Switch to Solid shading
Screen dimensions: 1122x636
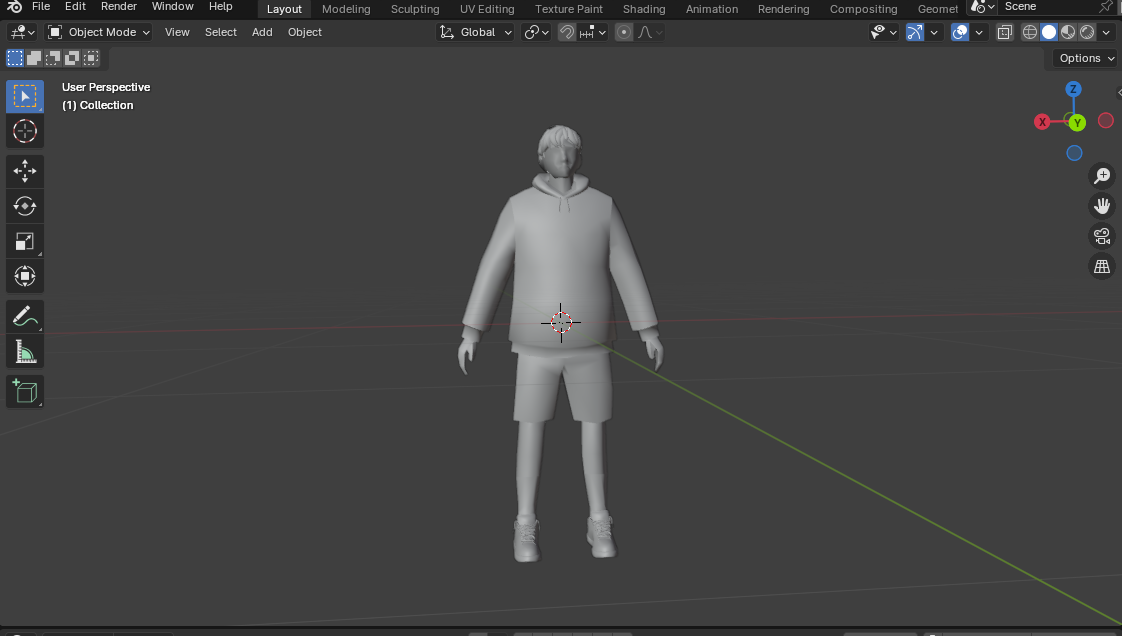pos(1049,32)
